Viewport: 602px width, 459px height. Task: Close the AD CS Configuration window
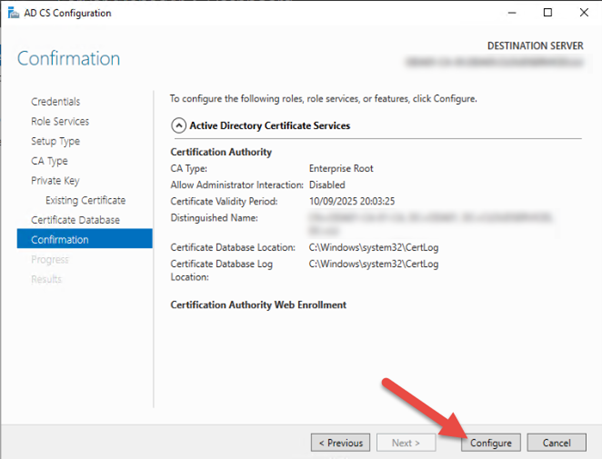584,13
